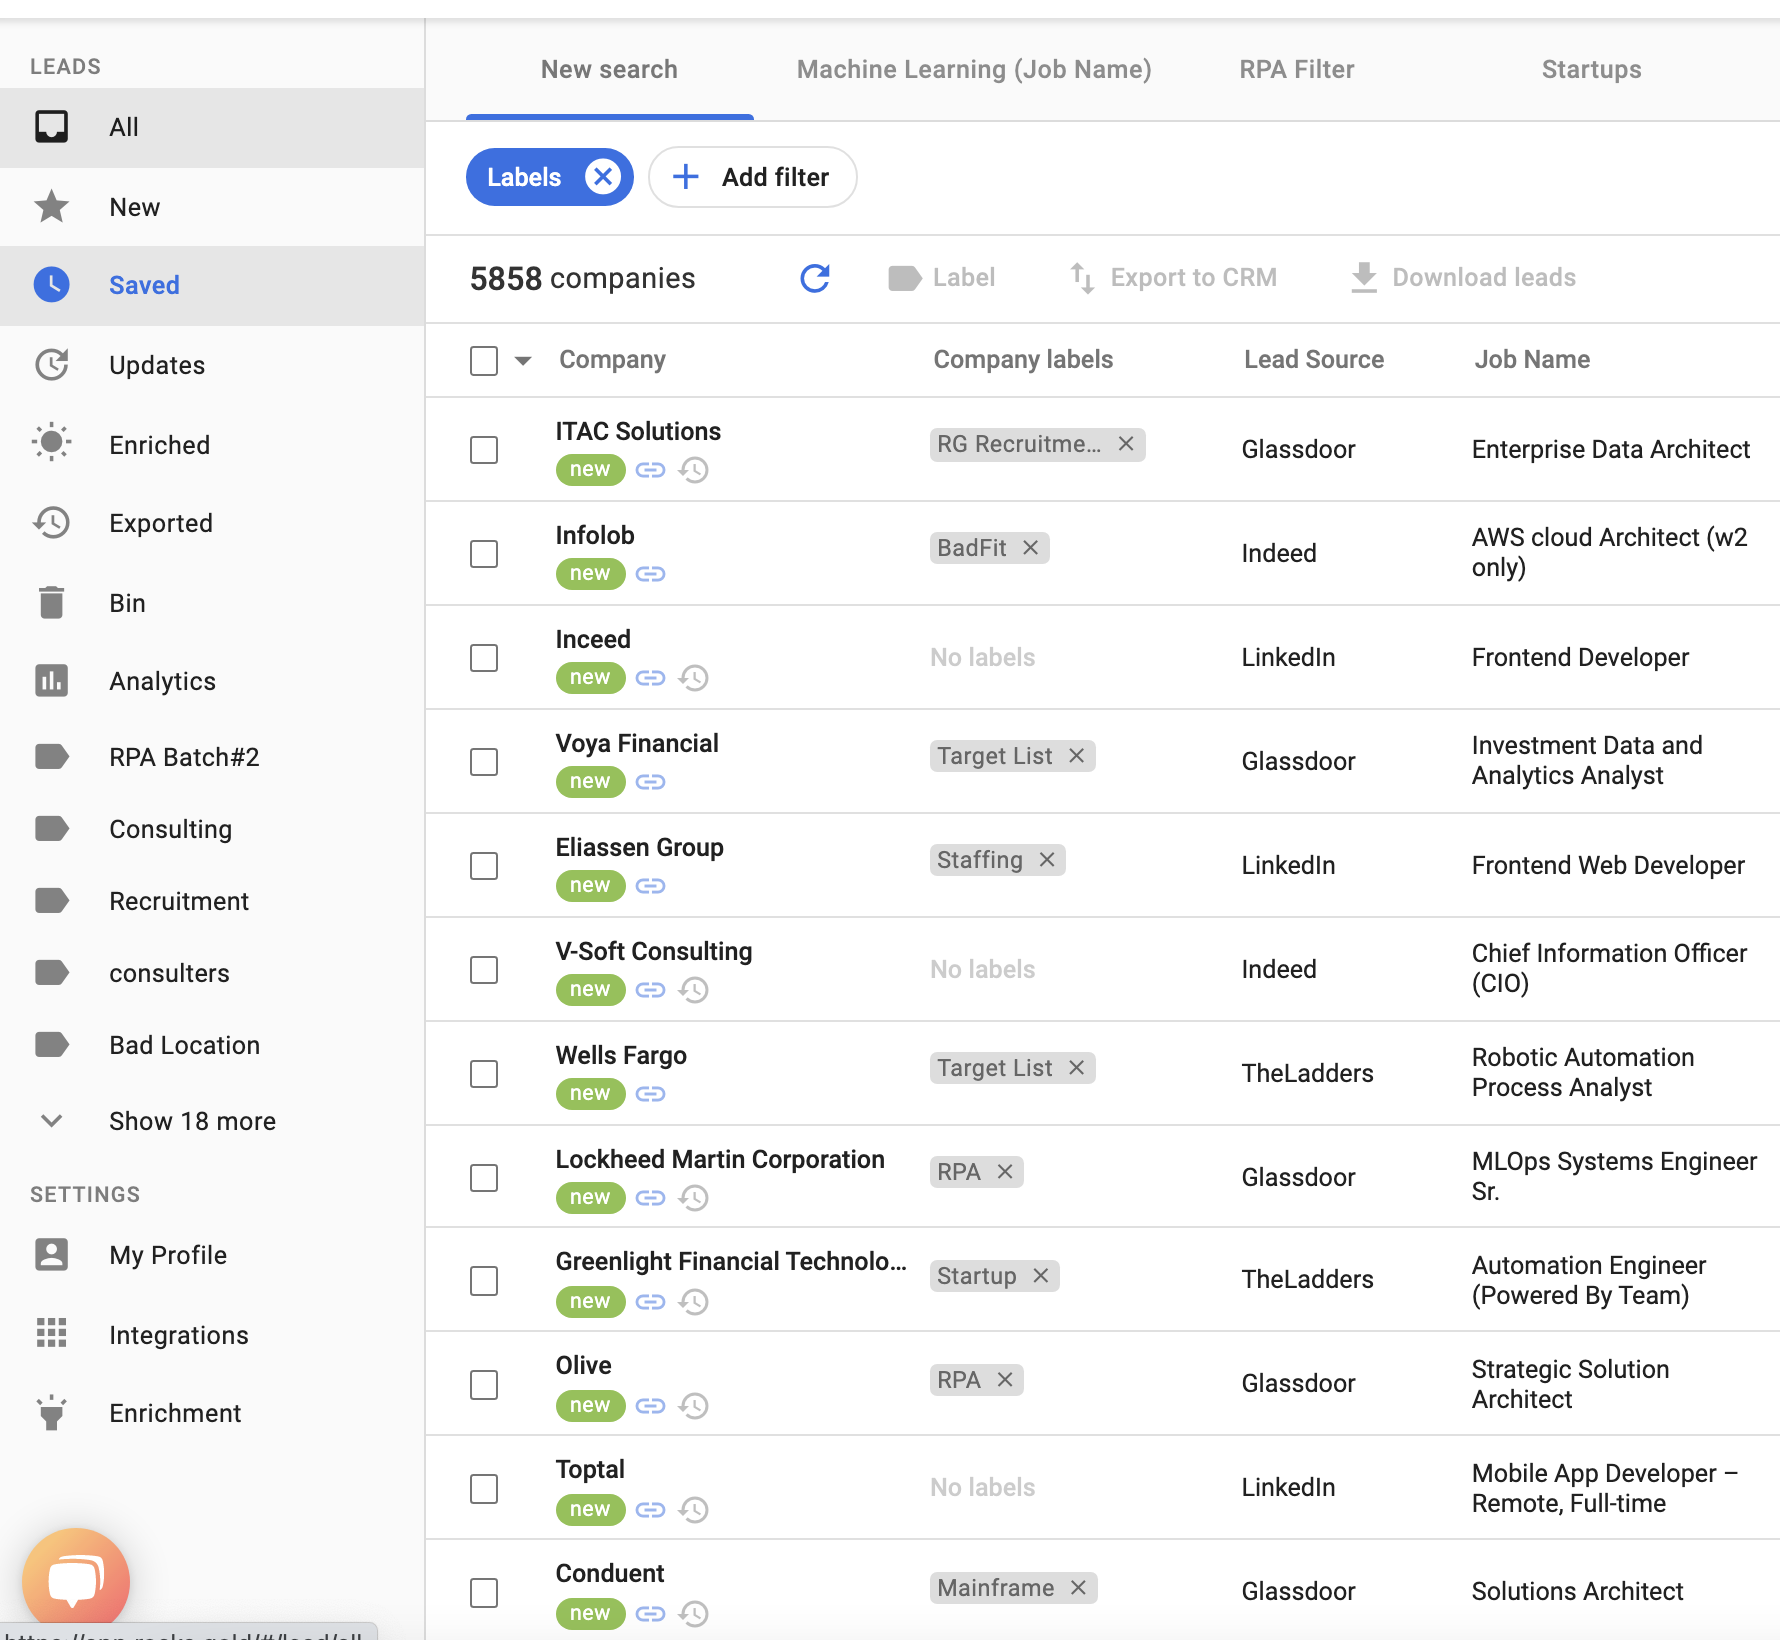The height and width of the screenshot is (1640, 1780).
Task: Select the Infolob row checkbox
Action: 484,554
